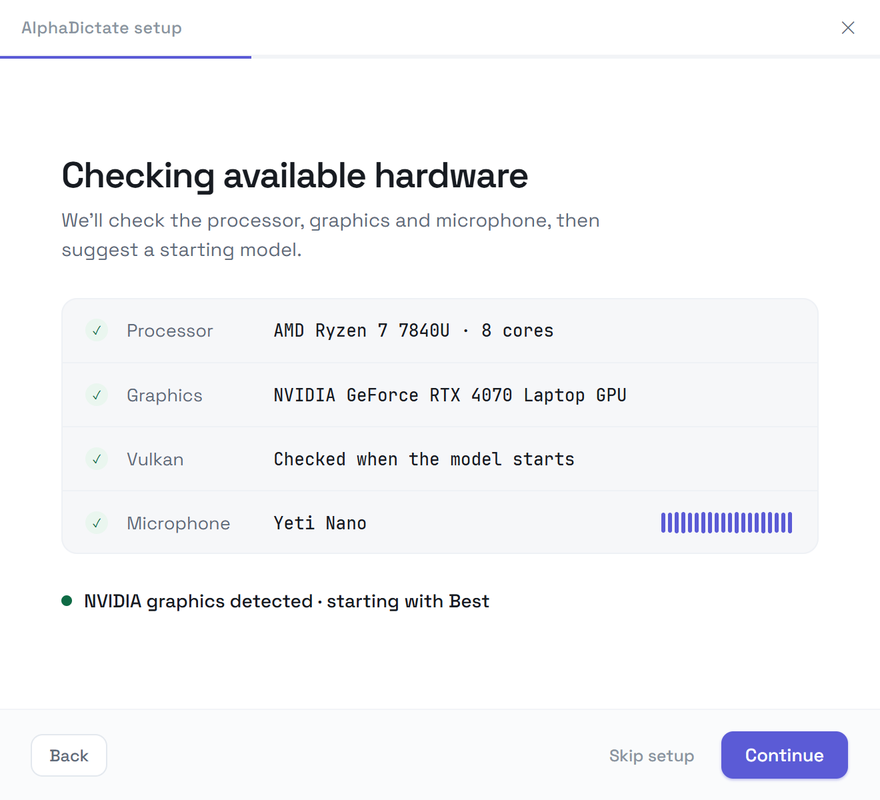Viewport: 880px width, 800px height.
Task: Click the green status dot beside NVIDIA message
Action: point(67,601)
